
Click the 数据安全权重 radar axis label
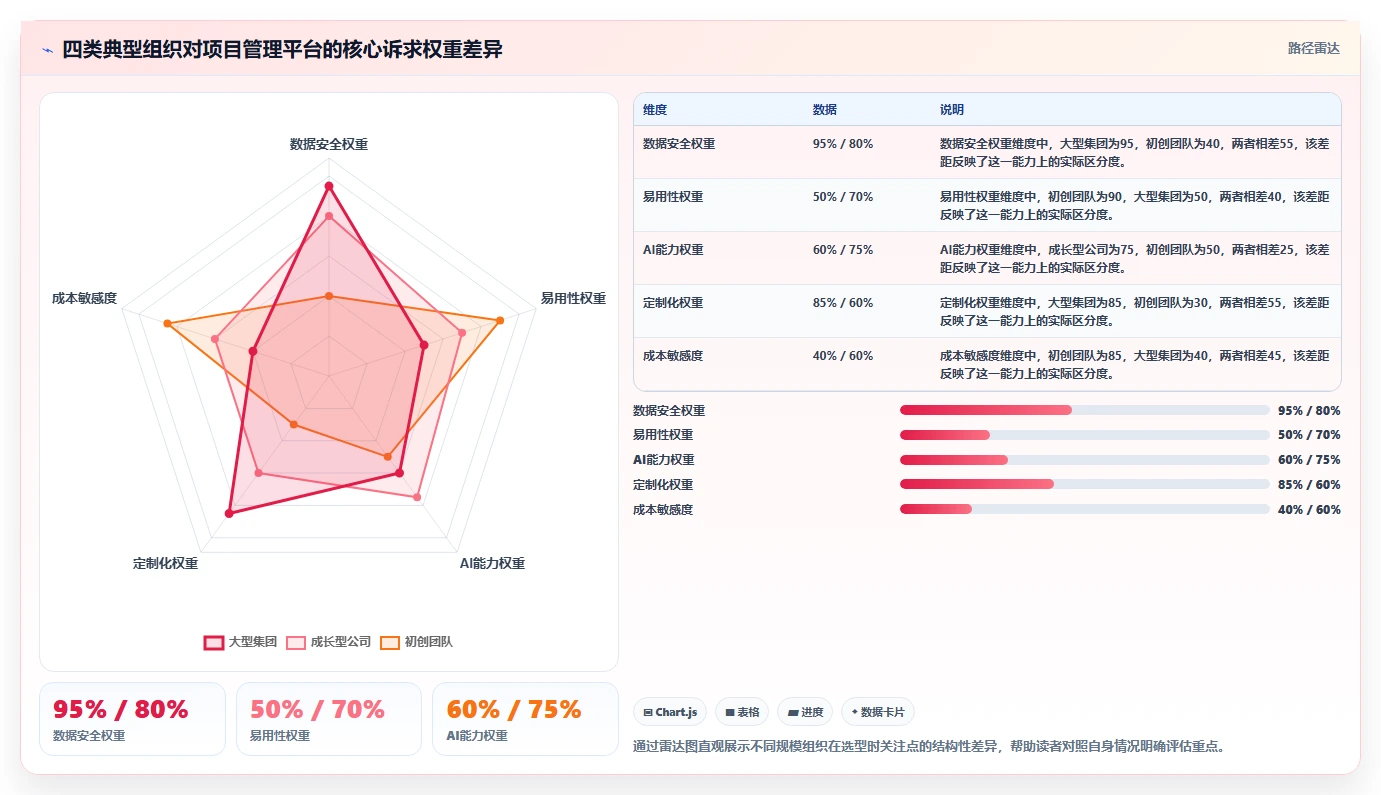pyautogui.click(x=329, y=144)
